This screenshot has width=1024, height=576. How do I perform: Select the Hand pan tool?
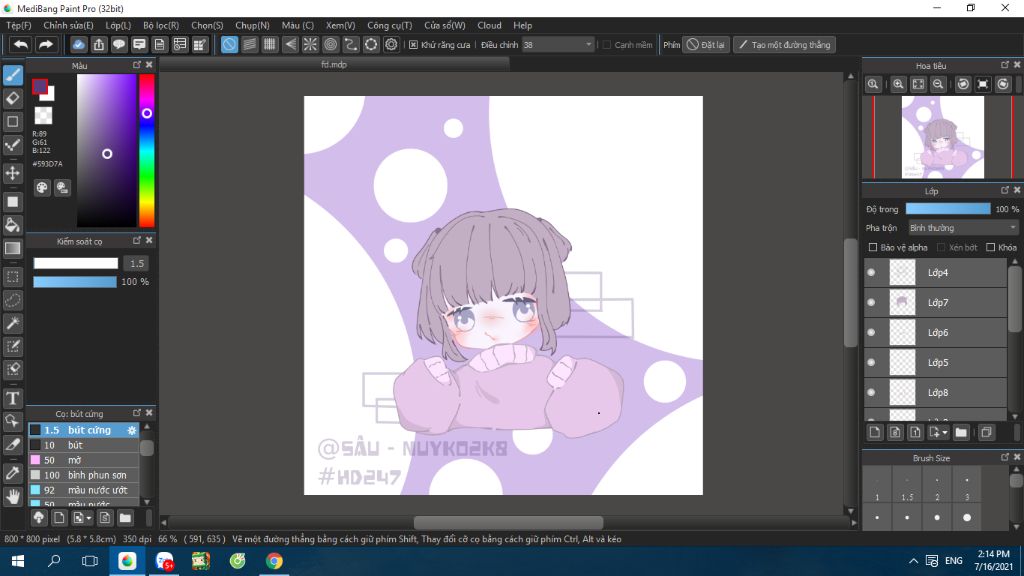click(x=12, y=497)
